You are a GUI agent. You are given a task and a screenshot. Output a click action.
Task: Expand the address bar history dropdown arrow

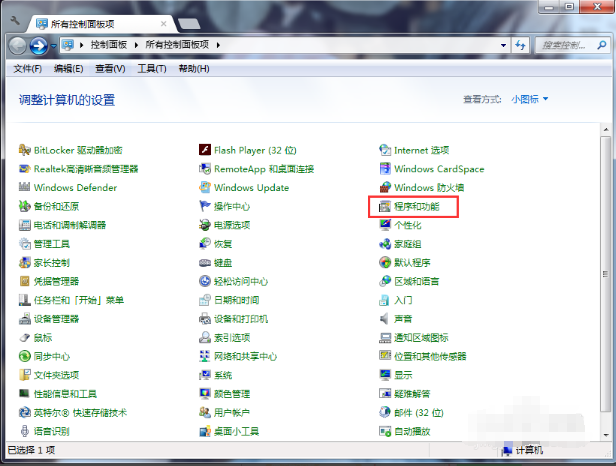[x=503, y=45]
